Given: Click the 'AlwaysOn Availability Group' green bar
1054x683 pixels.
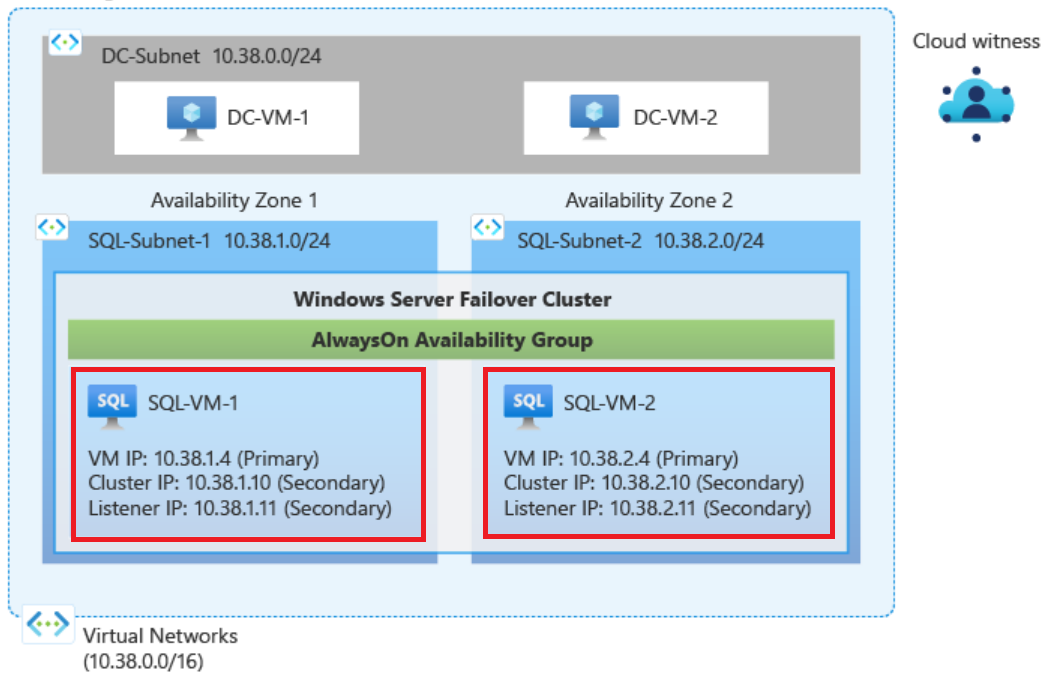Looking at the screenshot, I should 451,339.
